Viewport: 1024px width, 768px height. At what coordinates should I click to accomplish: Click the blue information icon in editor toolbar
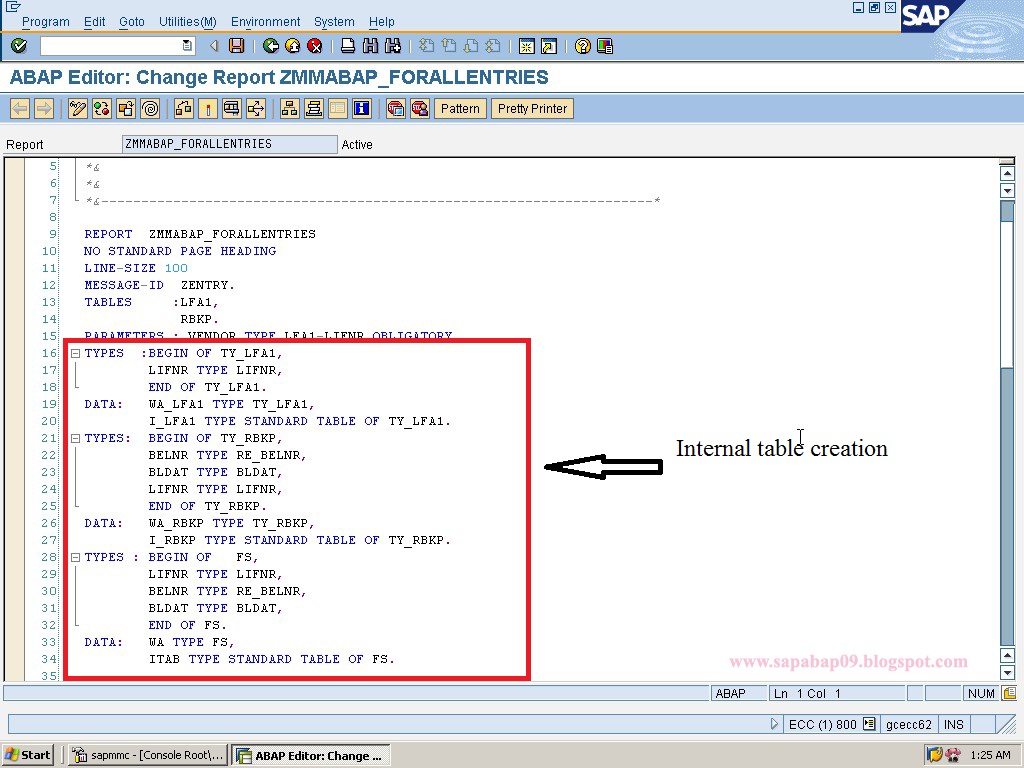361,109
